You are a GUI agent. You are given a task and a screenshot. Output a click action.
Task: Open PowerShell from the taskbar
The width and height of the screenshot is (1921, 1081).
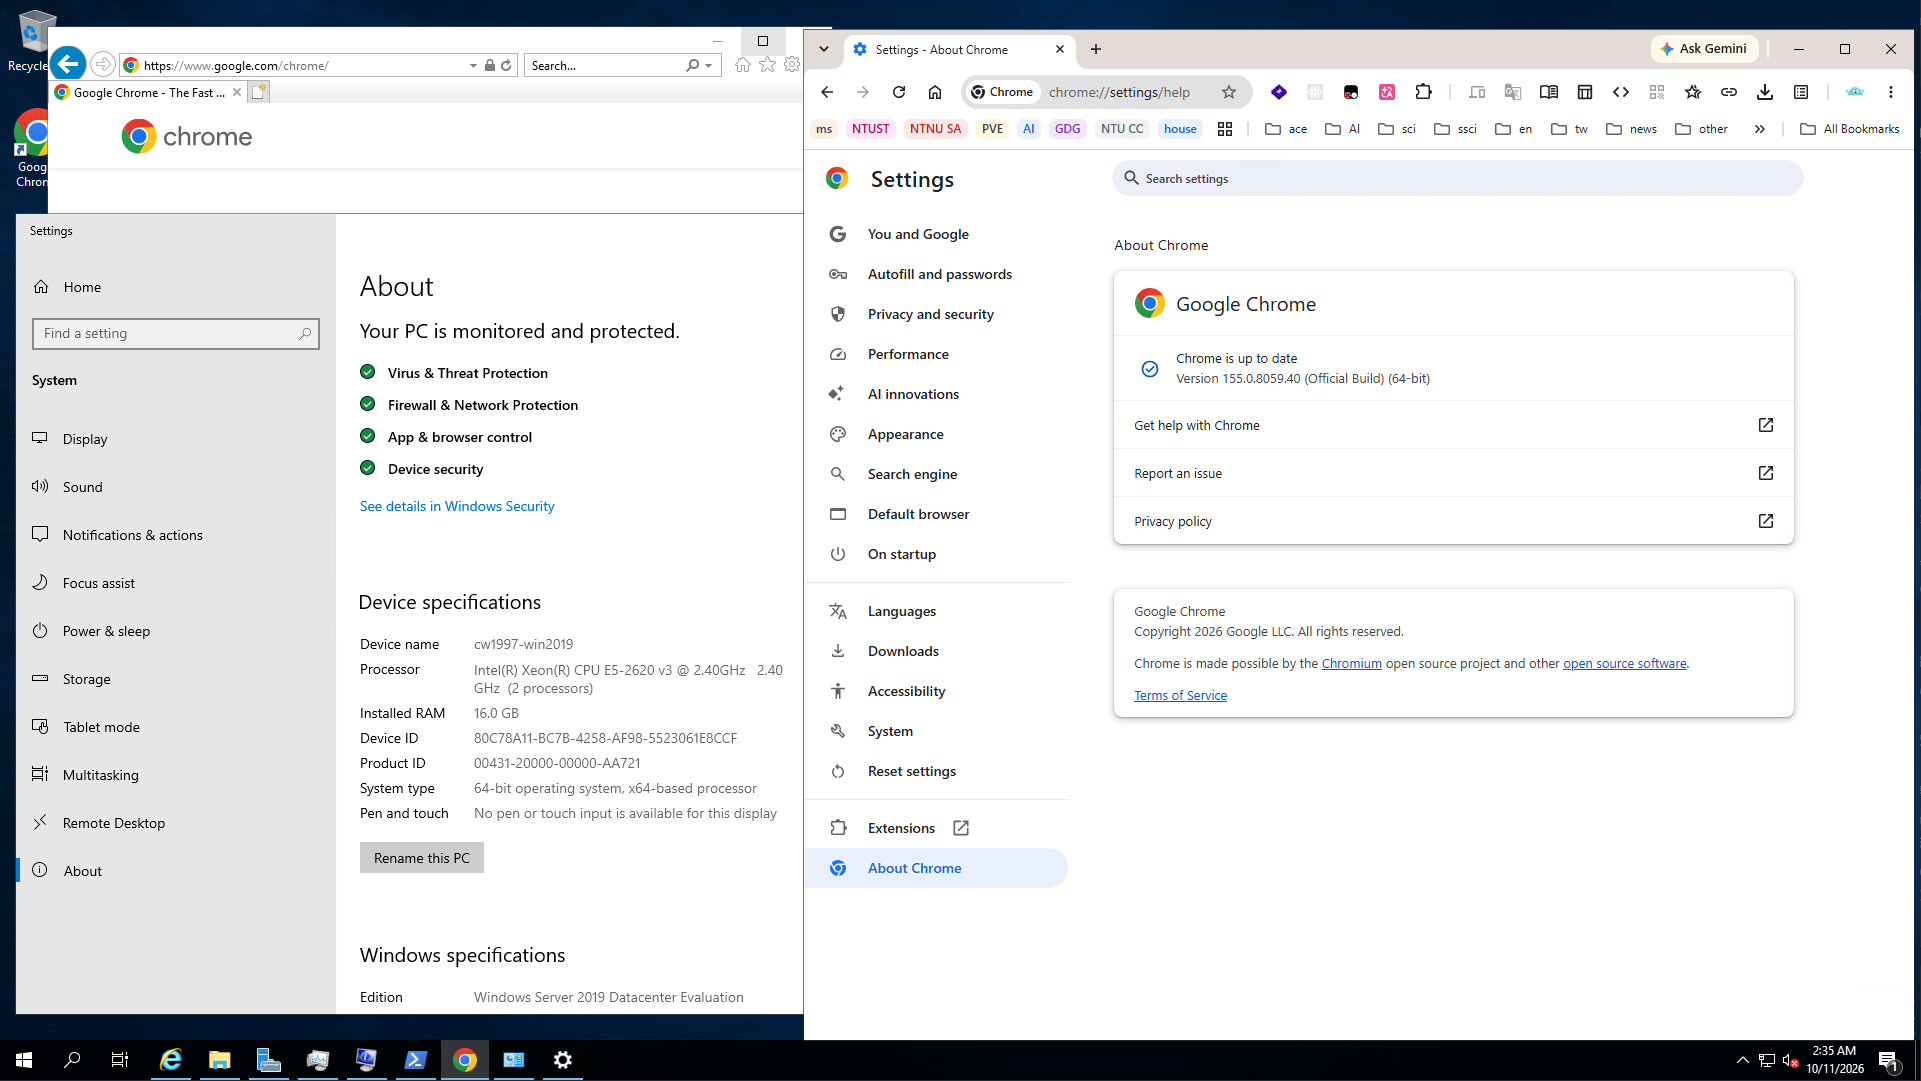[x=416, y=1060]
